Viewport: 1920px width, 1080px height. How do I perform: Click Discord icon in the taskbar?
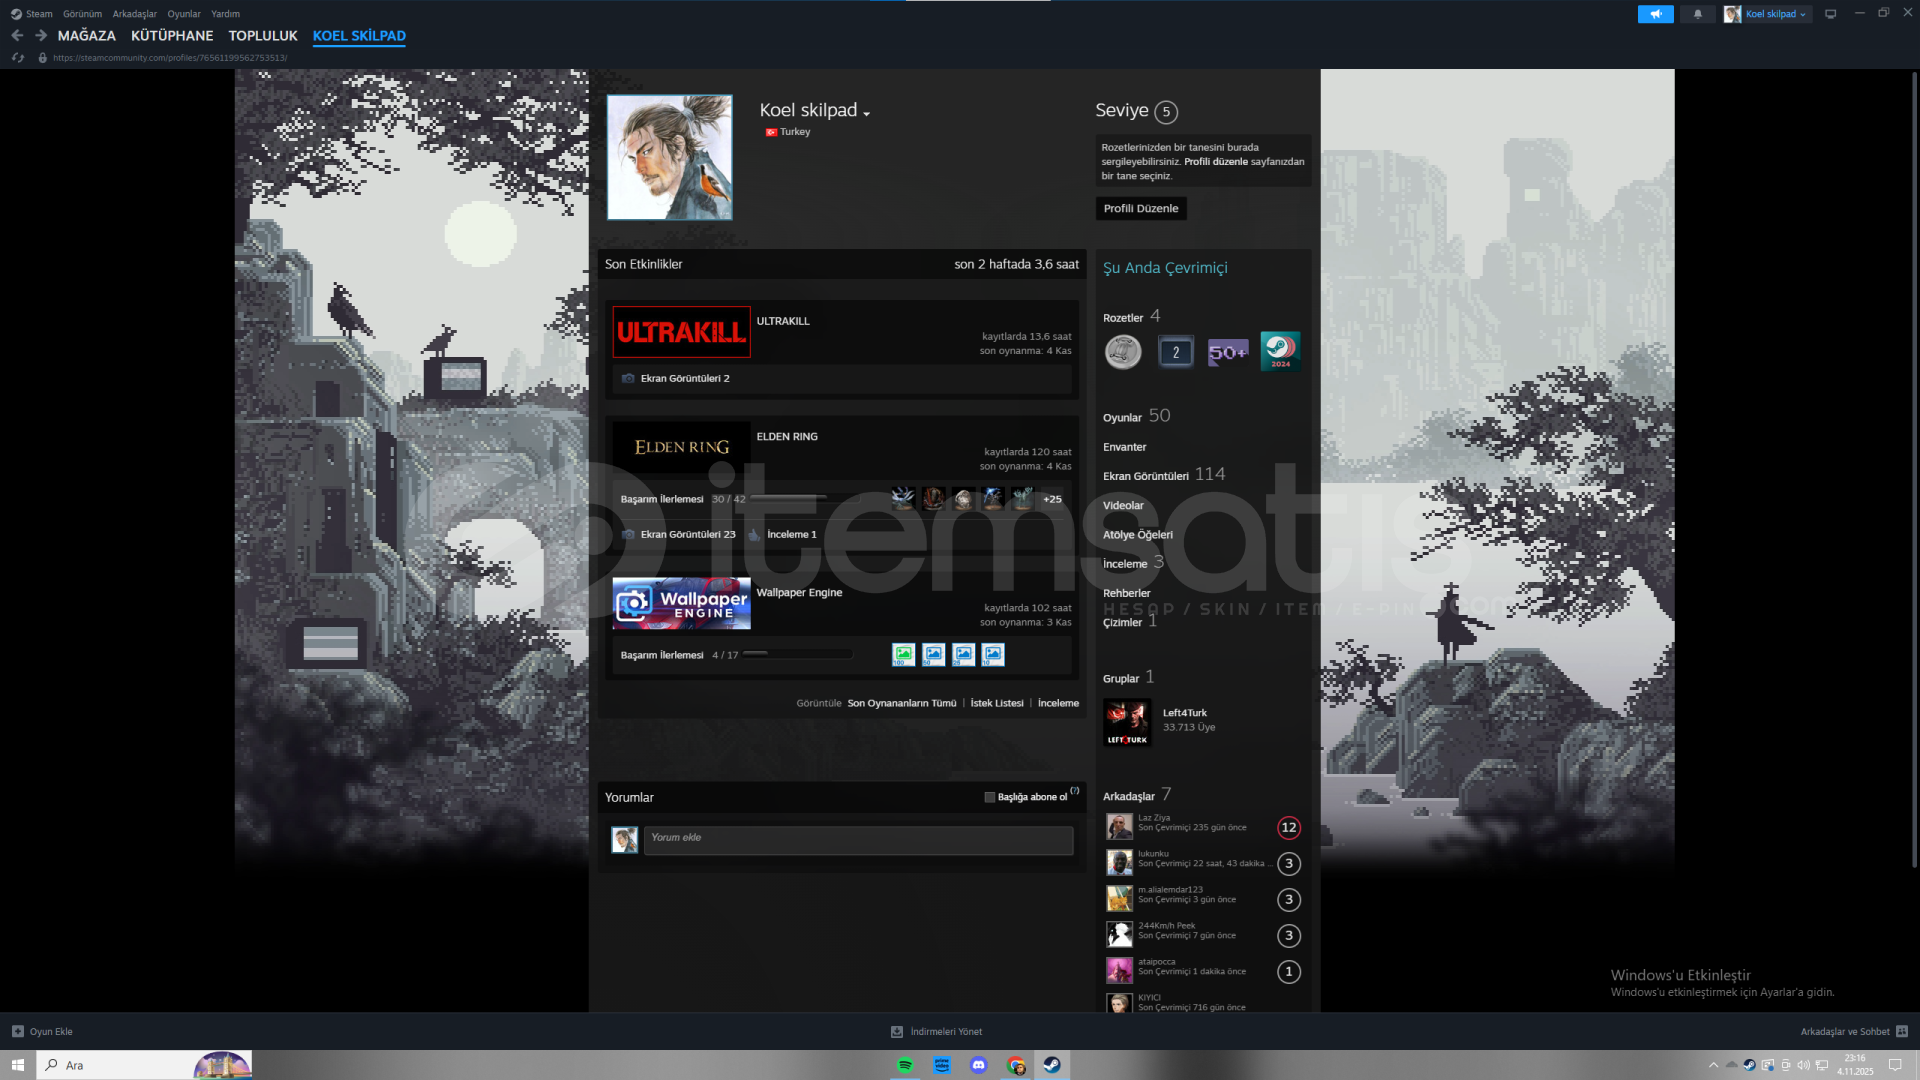978,1065
